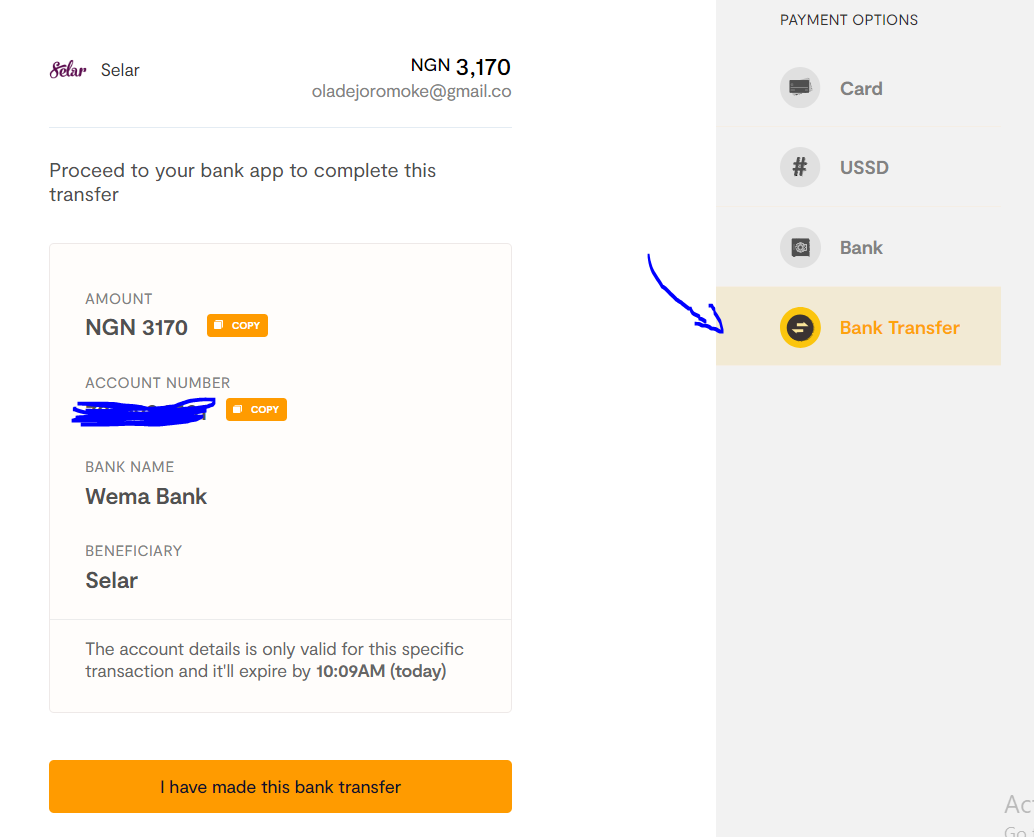Click the Selar beneficiary name
This screenshot has height=837, width=1034.
[x=111, y=580]
